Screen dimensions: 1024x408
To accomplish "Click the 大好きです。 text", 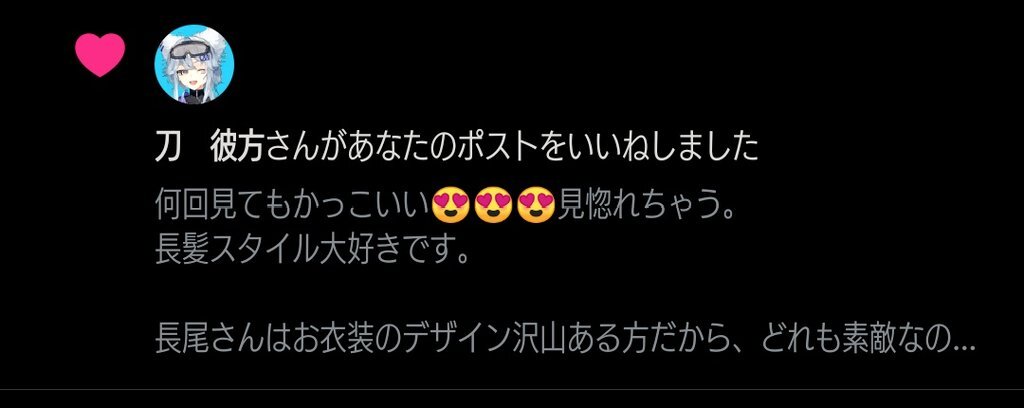I will click(x=394, y=251).
